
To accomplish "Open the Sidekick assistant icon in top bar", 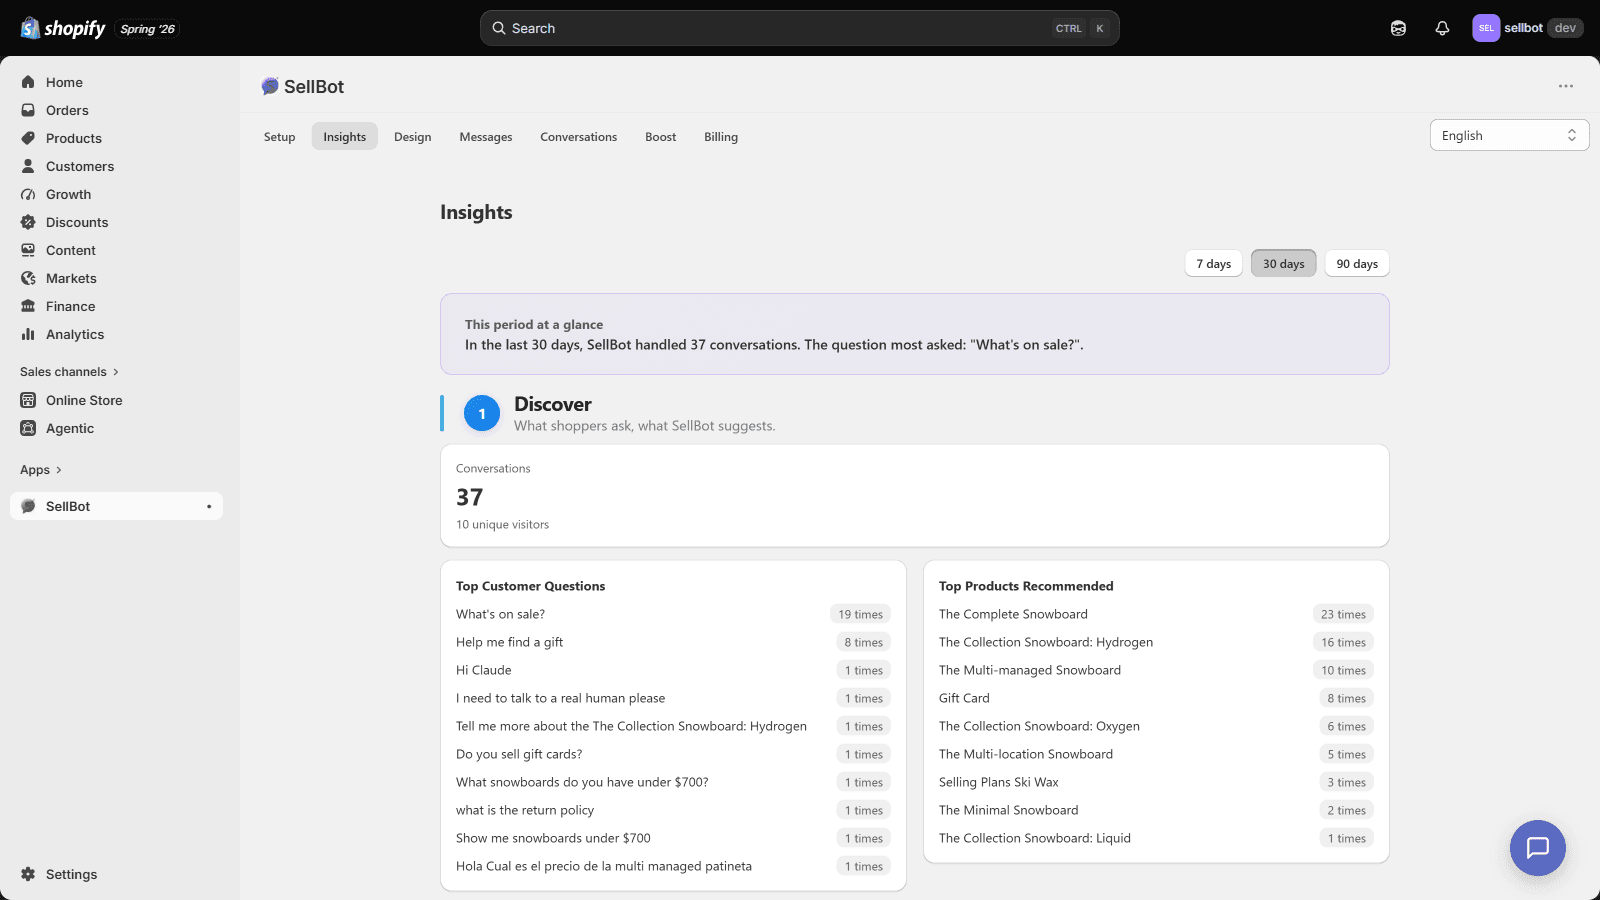I will [x=1398, y=28].
